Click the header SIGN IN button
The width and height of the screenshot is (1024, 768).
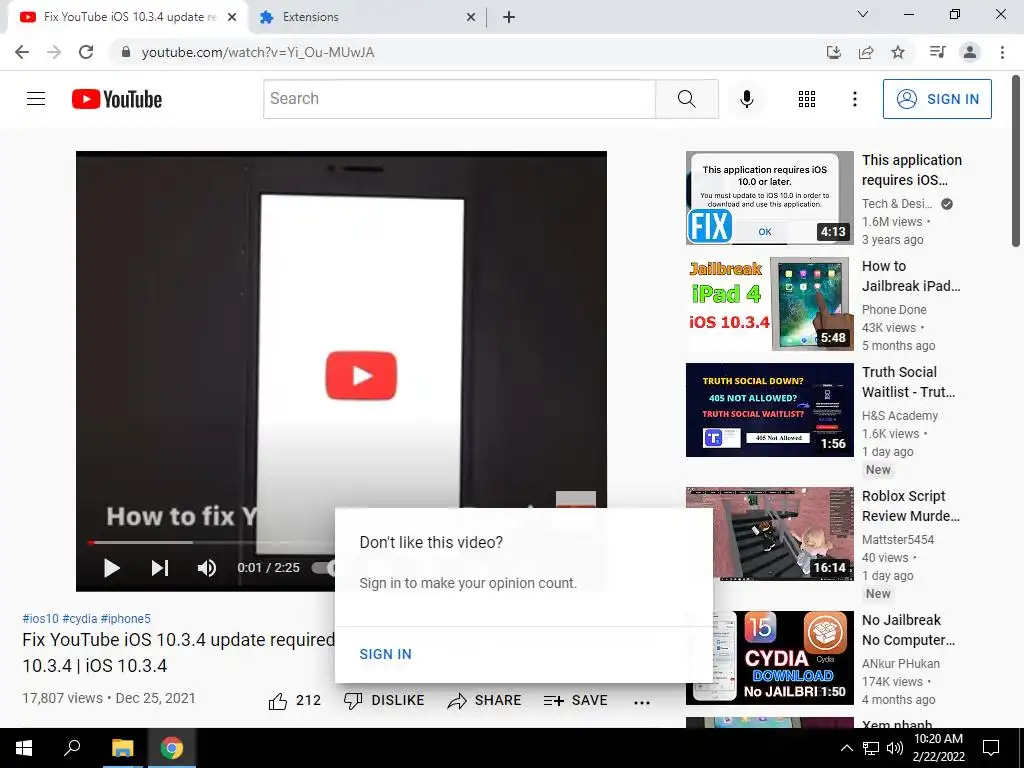pos(937,99)
